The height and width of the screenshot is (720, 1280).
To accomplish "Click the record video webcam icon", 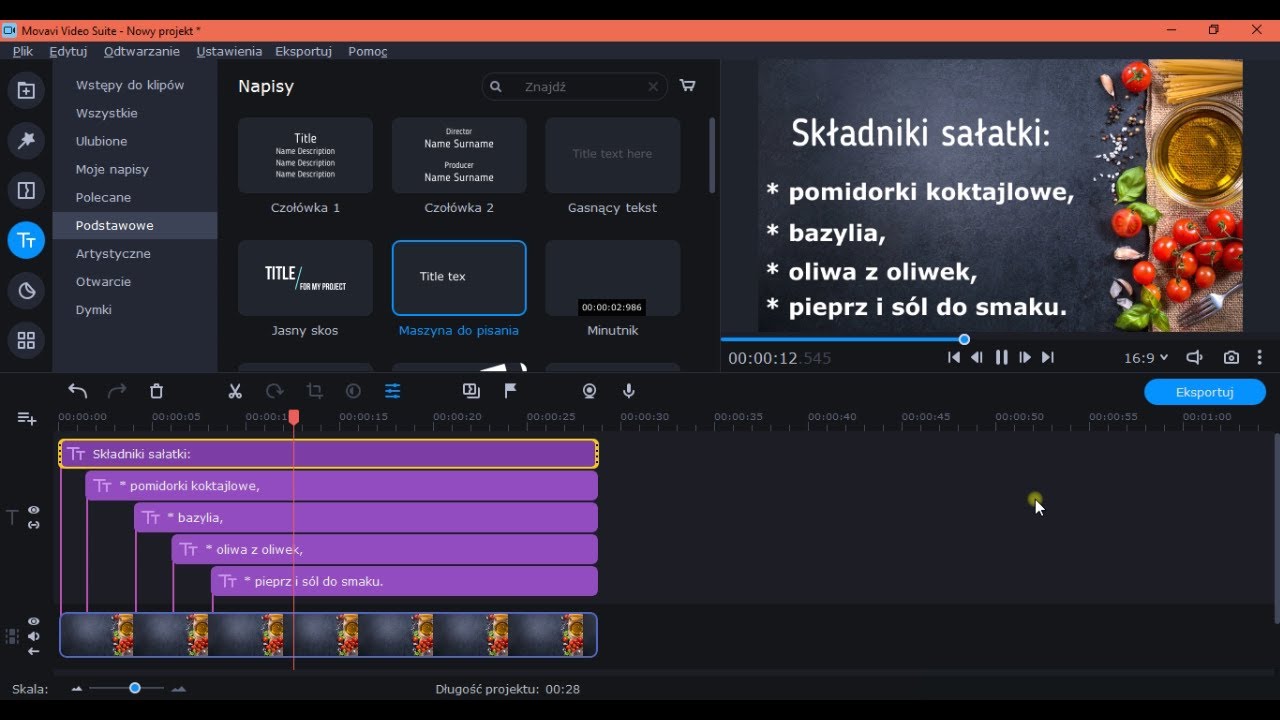I will [590, 391].
